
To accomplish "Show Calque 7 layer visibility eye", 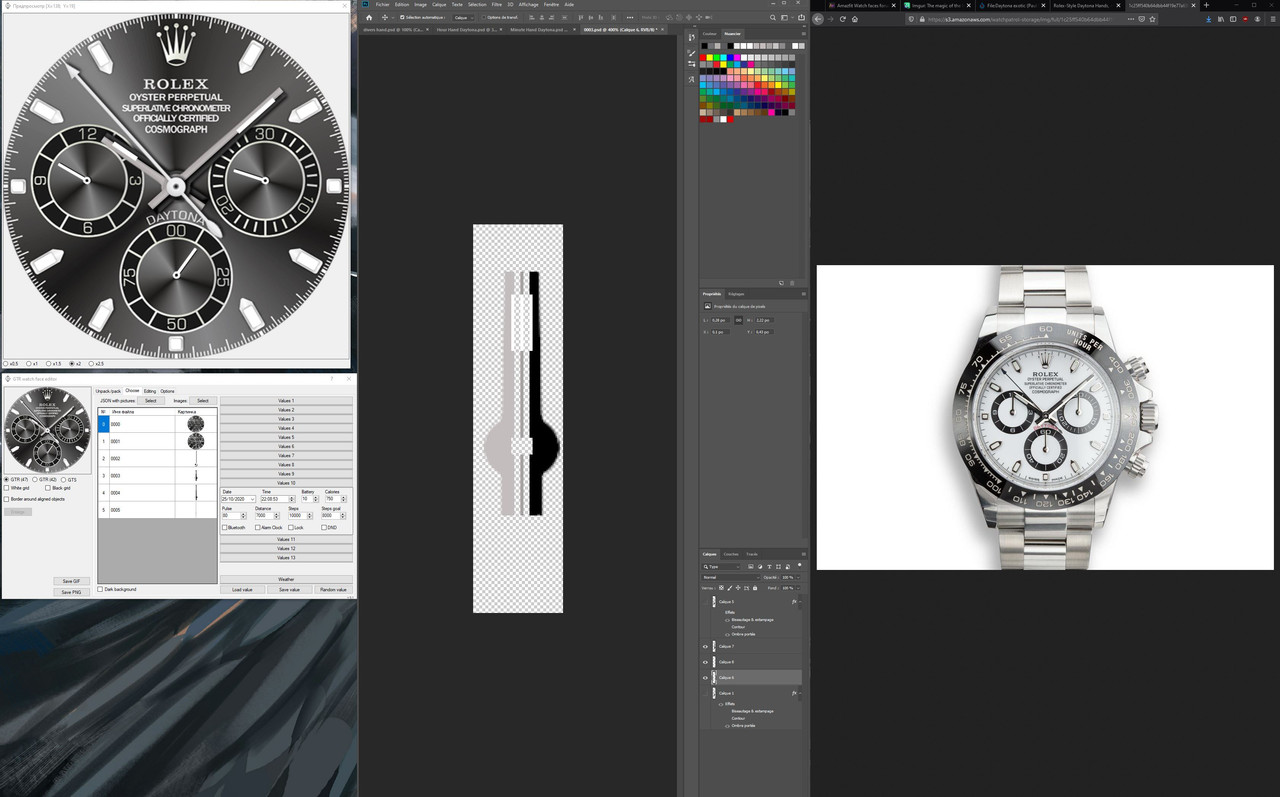I will click(705, 646).
